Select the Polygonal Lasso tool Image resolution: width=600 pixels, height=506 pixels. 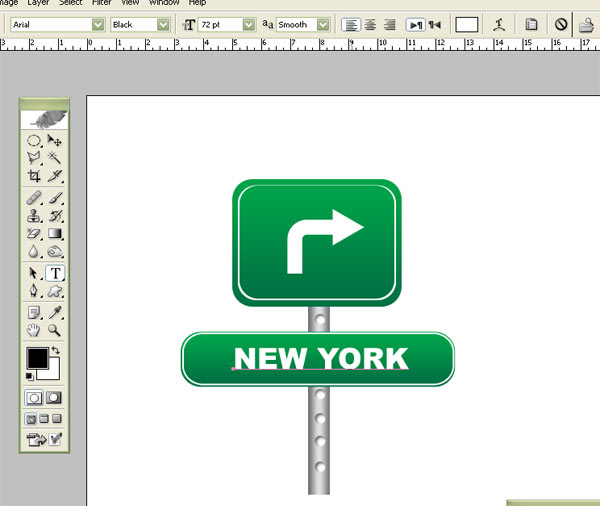click(34, 158)
